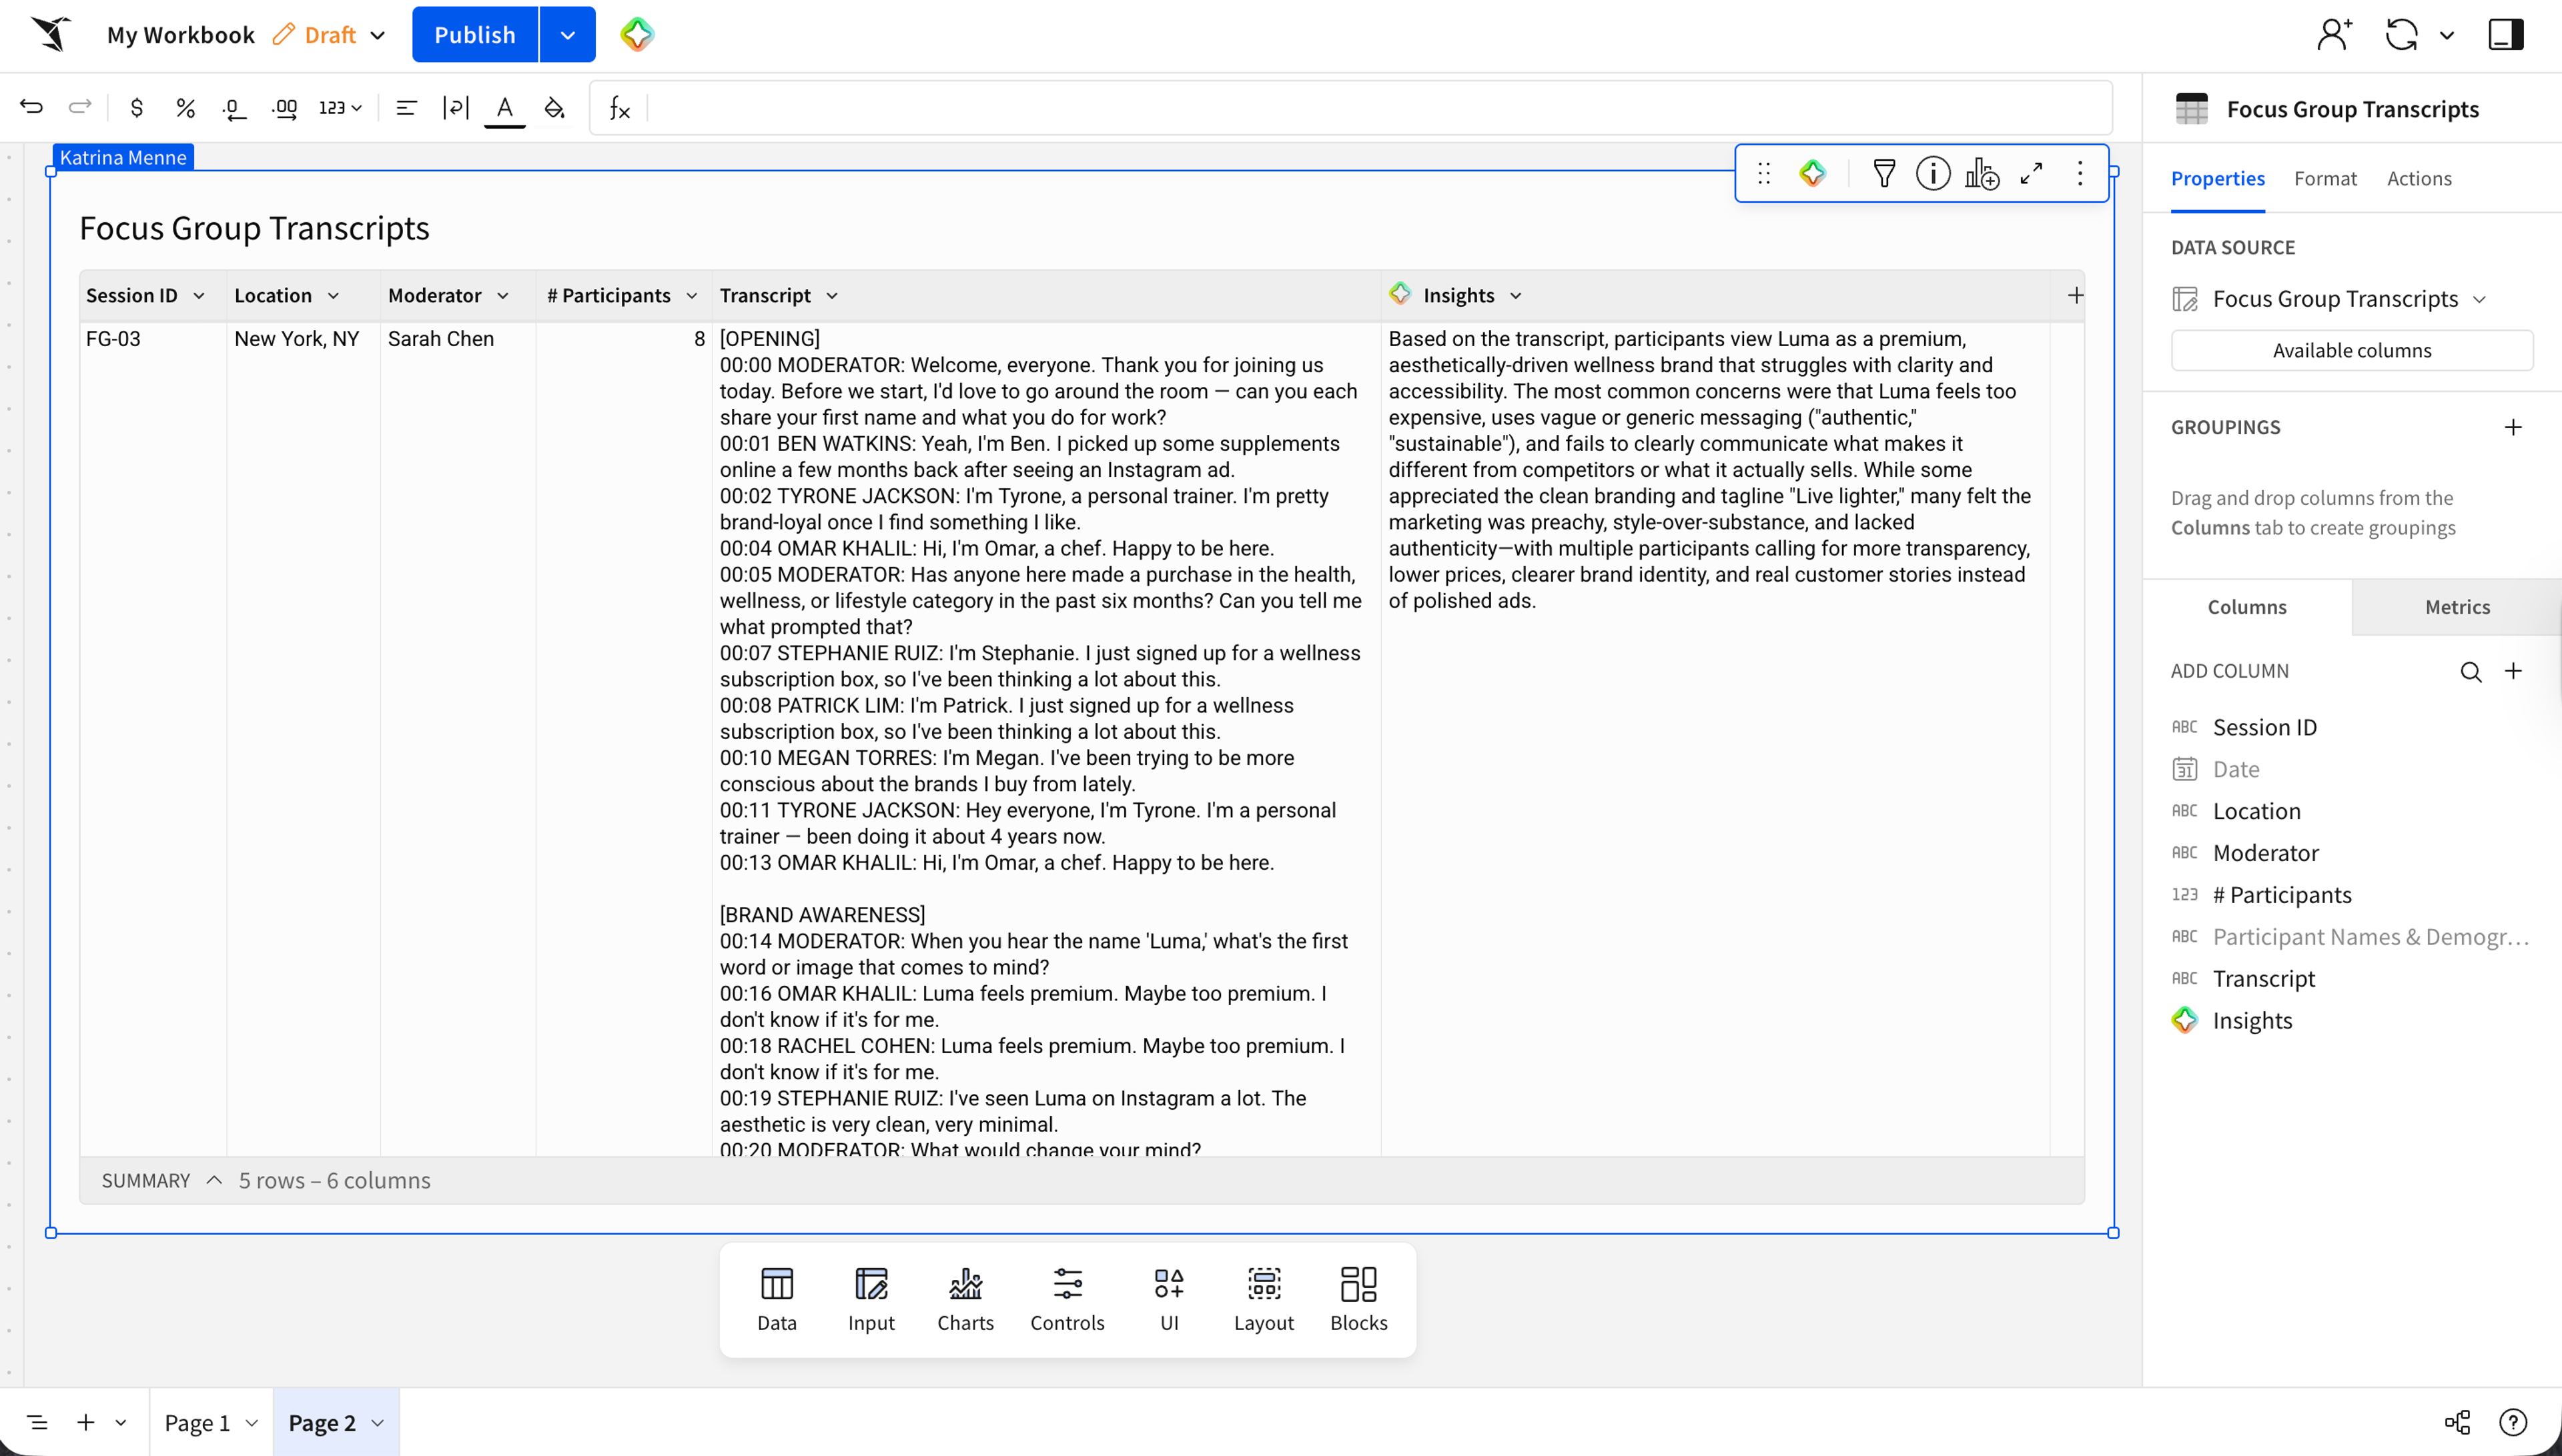Open the Session ID column menu
Screen dimensions: 2562x1456
199,295
